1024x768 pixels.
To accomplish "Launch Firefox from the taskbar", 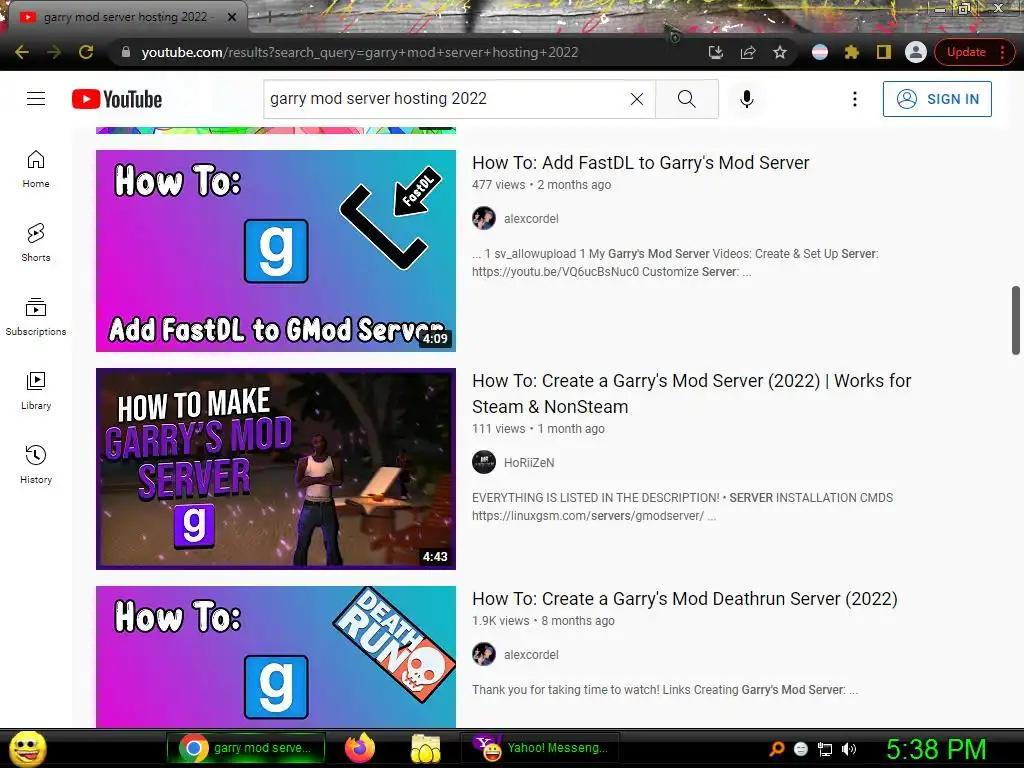I will pos(360,748).
